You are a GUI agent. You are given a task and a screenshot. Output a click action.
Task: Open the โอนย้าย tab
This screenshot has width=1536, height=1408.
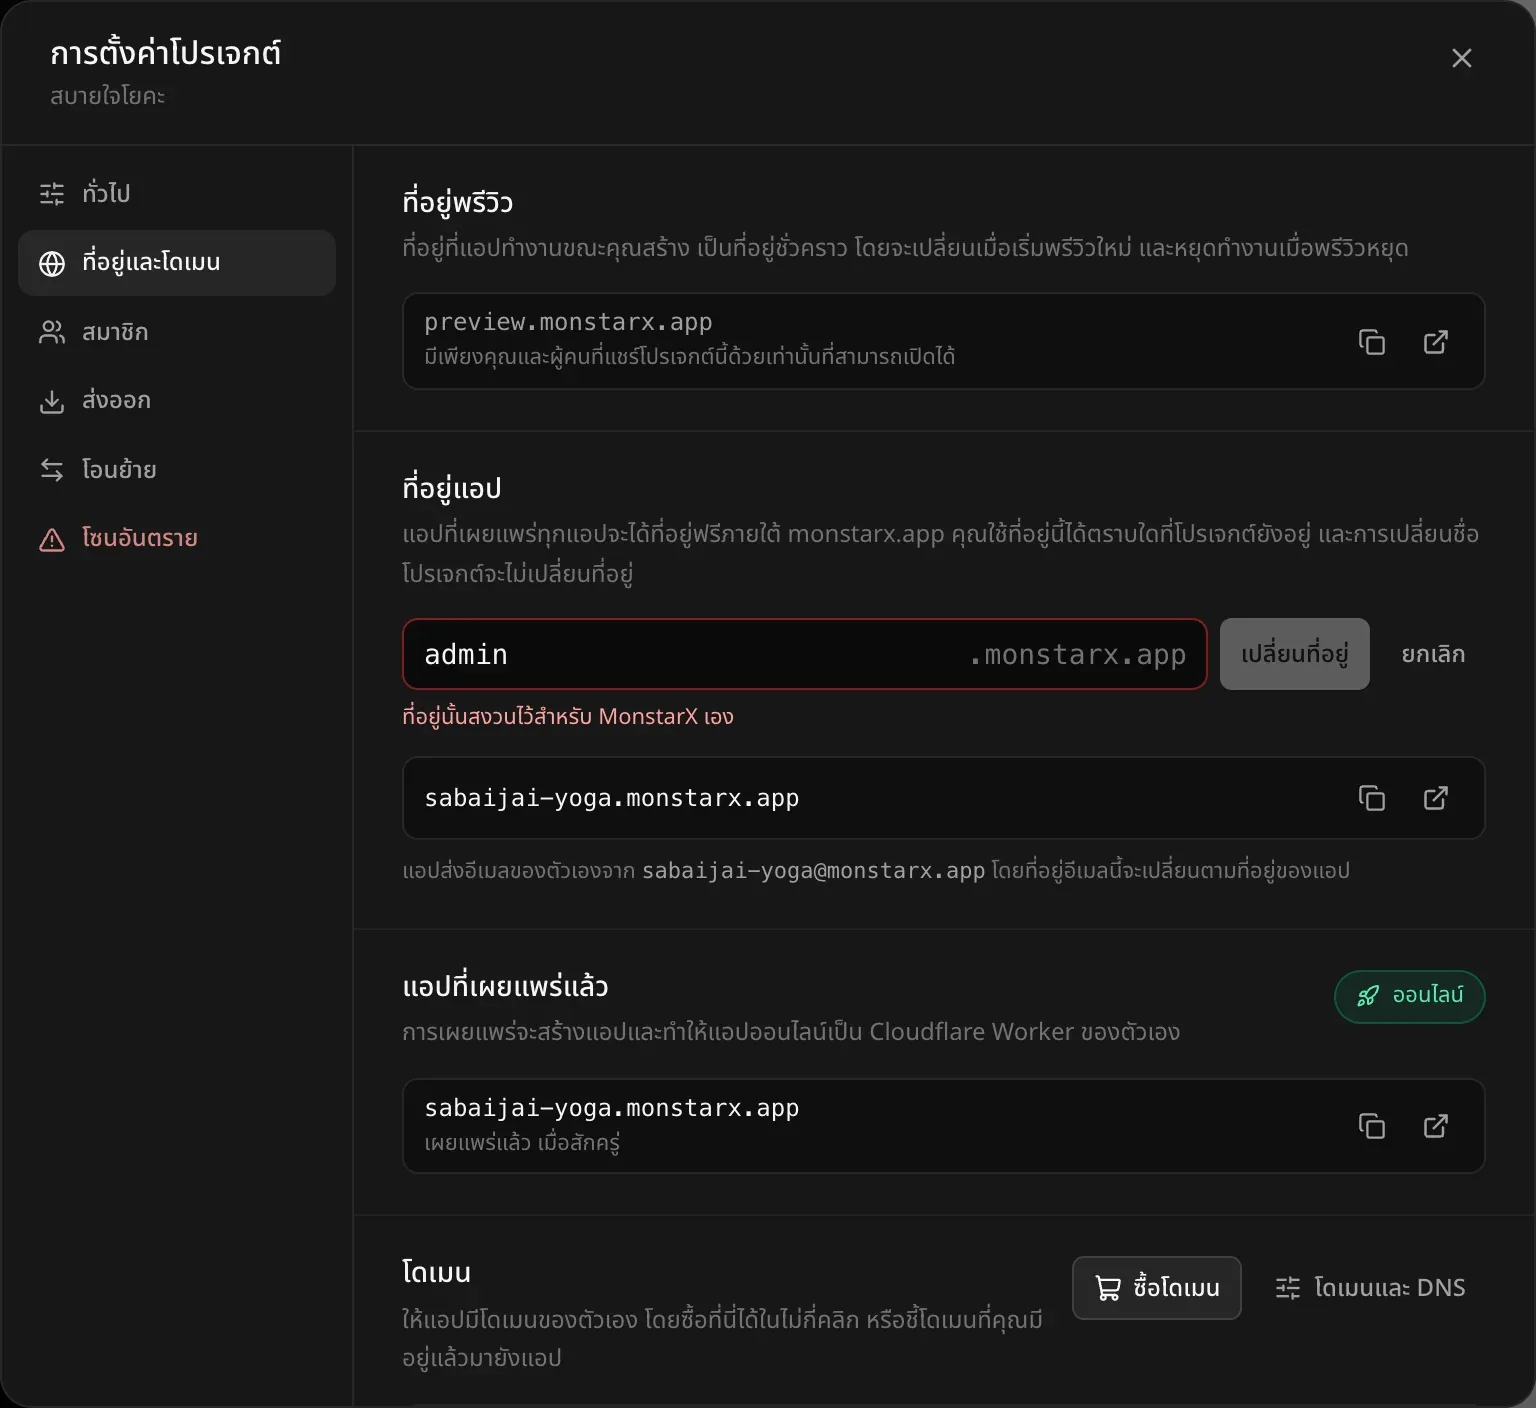click(177, 470)
